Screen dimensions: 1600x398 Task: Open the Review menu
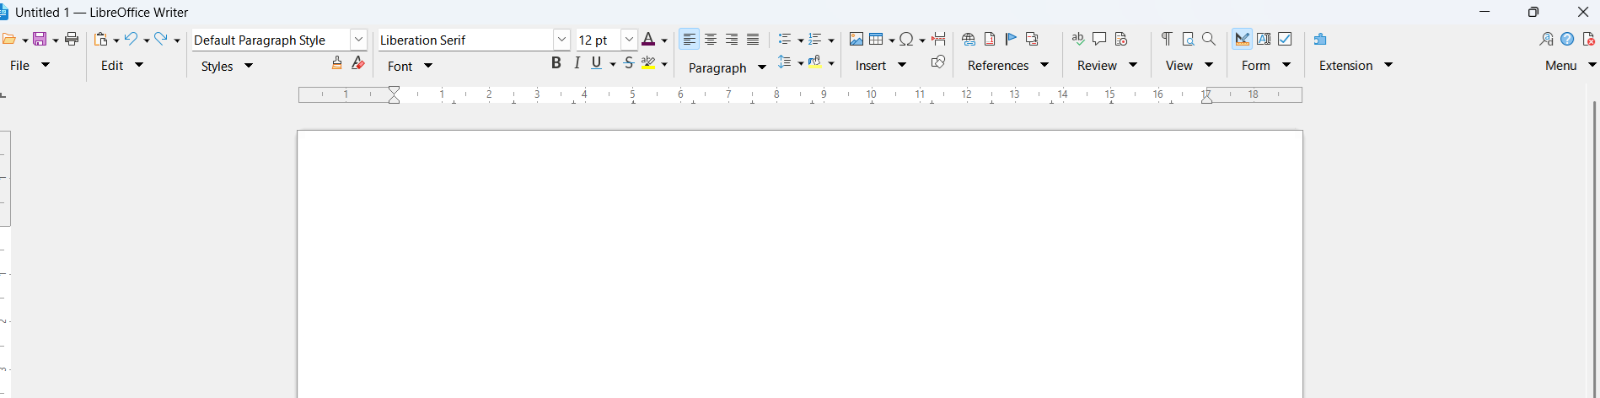1107,65
